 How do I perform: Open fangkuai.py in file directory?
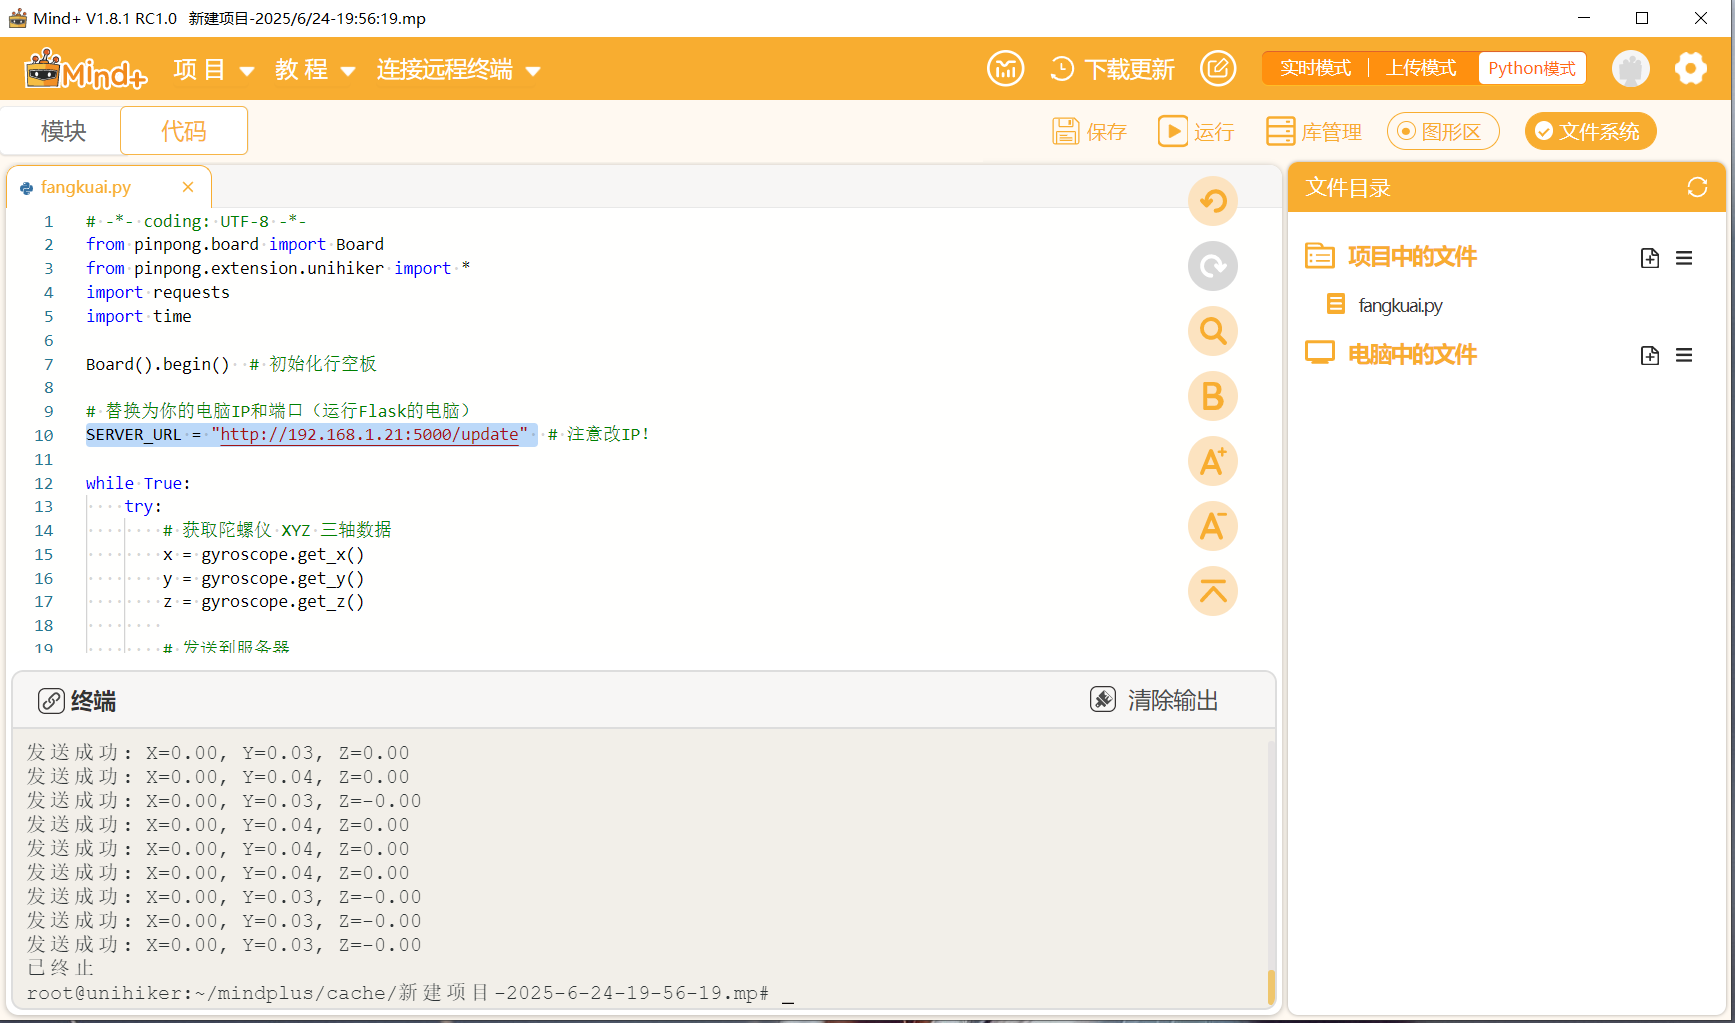coord(1400,305)
